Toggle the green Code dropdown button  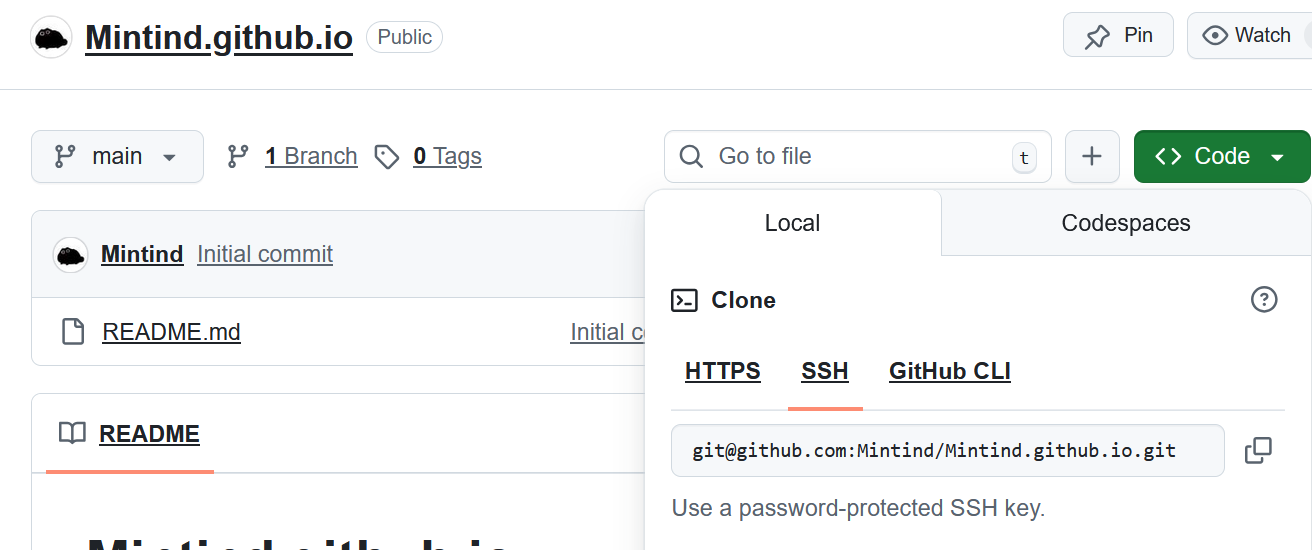click(x=1221, y=157)
